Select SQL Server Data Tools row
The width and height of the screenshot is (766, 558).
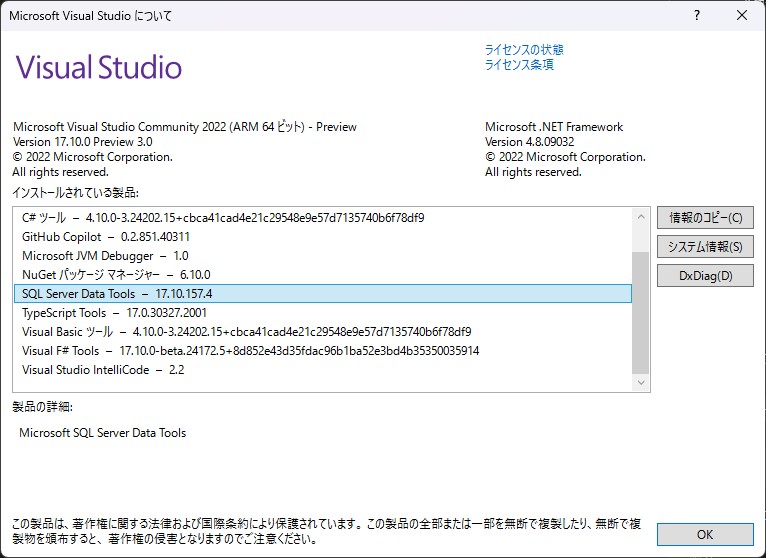(x=322, y=294)
